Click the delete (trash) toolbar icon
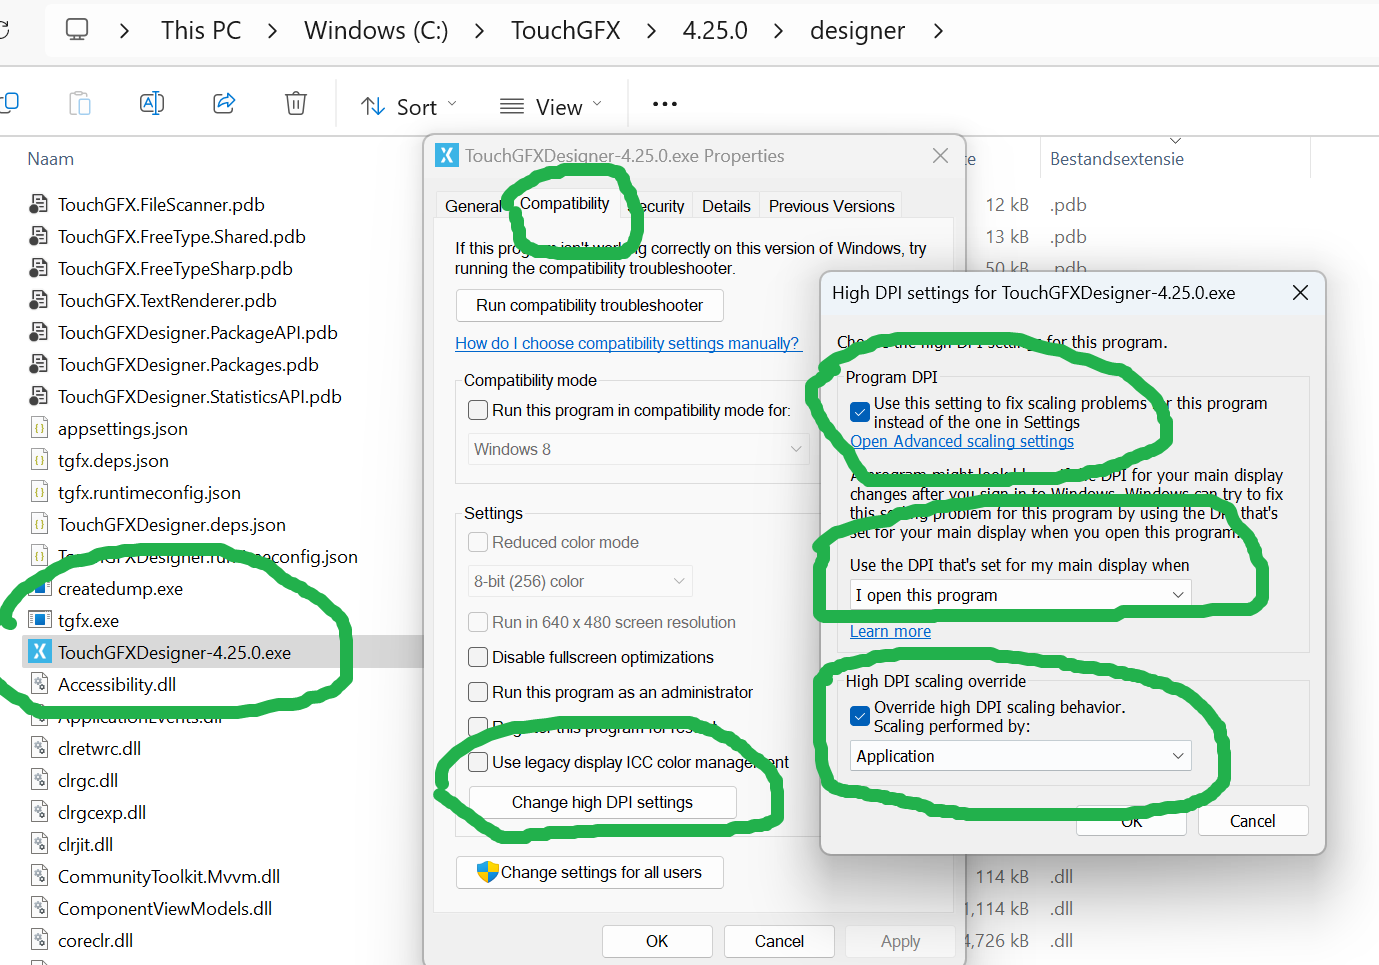Screen dimensions: 1379x965 (x=295, y=103)
